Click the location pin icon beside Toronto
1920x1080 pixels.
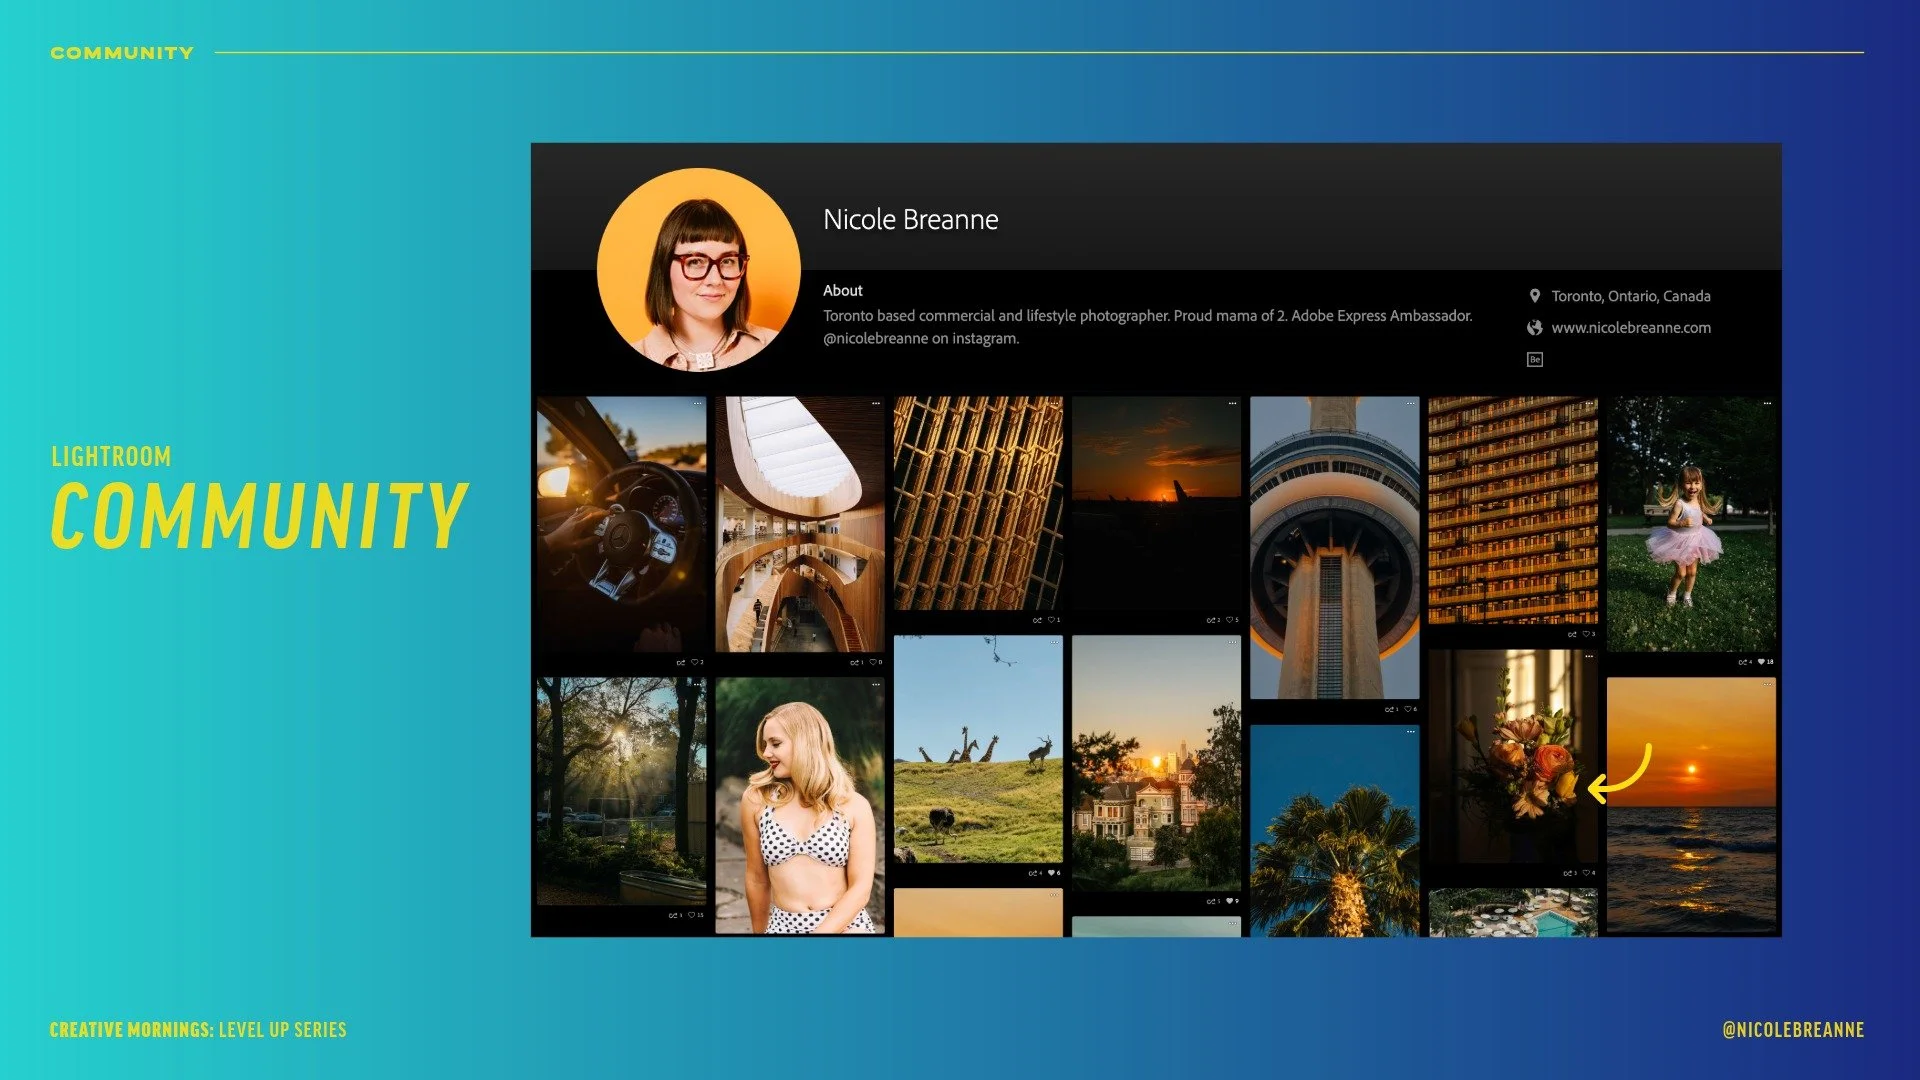1535,296
